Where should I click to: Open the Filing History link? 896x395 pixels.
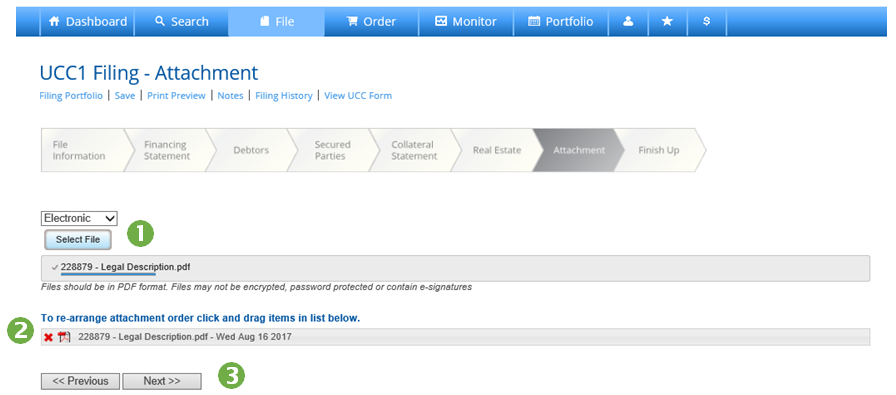point(283,96)
